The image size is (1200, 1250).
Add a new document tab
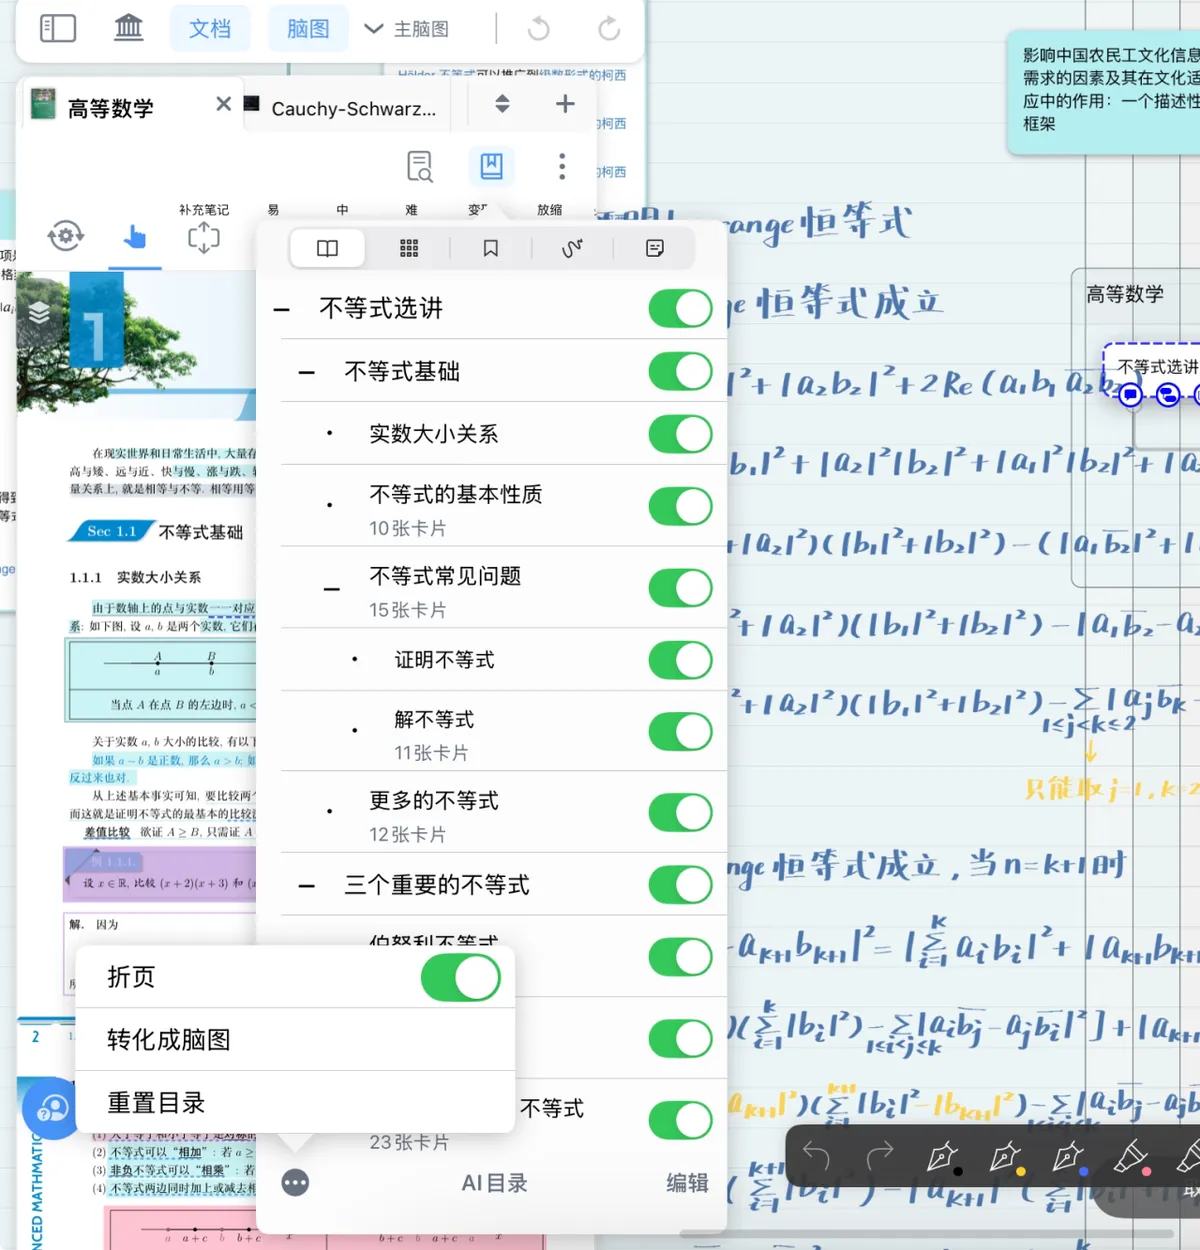(x=565, y=104)
